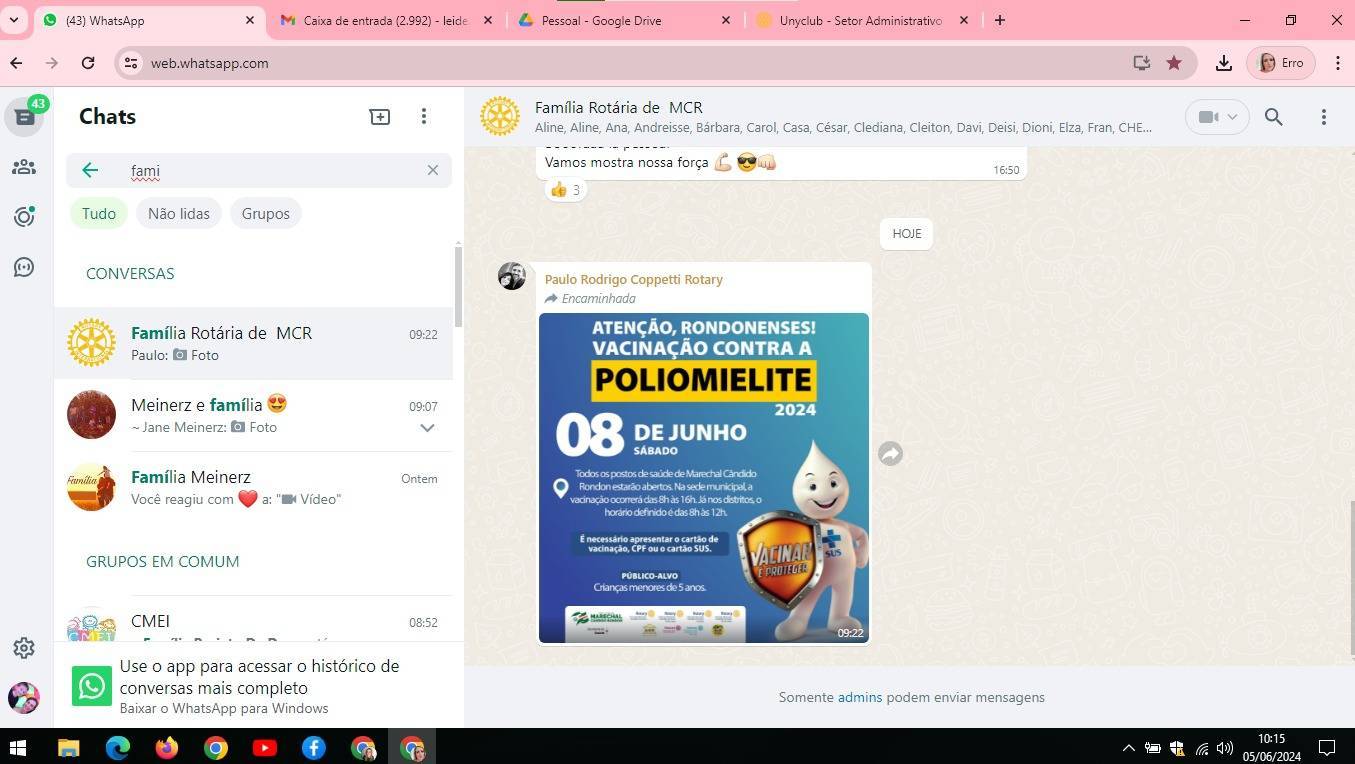This screenshot has width=1355, height=764.
Task: Open the Status updates icon
Action: 24,217
